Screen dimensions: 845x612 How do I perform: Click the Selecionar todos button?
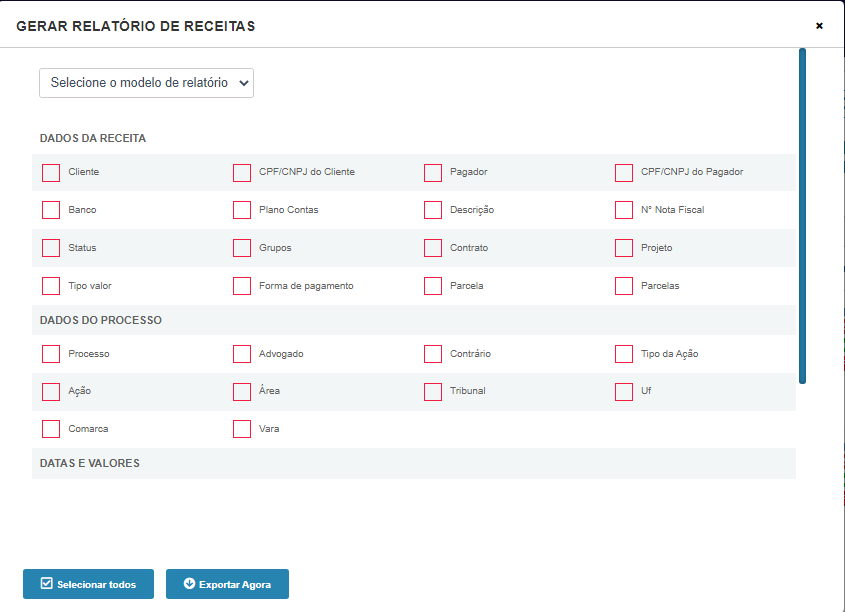tap(88, 584)
